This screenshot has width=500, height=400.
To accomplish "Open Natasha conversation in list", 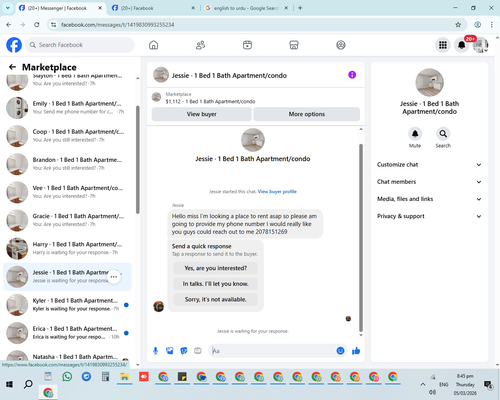I will tap(68, 355).
